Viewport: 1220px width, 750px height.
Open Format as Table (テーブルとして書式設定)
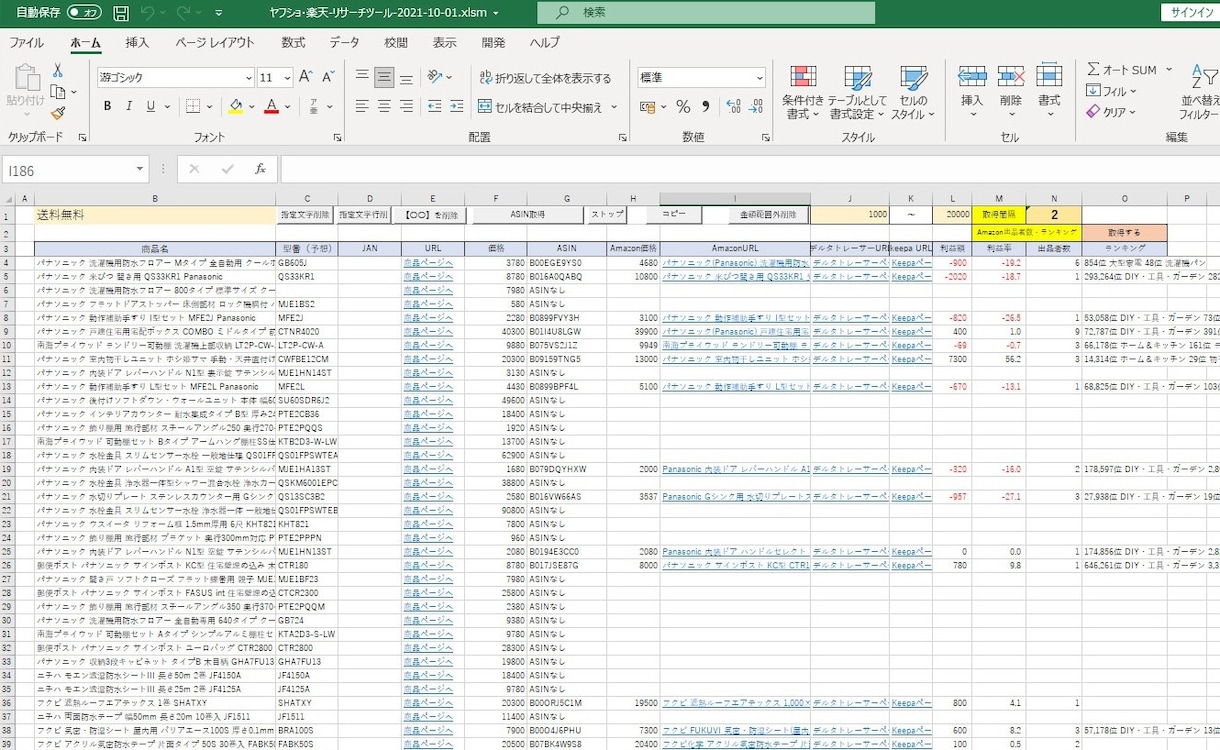coord(858,92)
